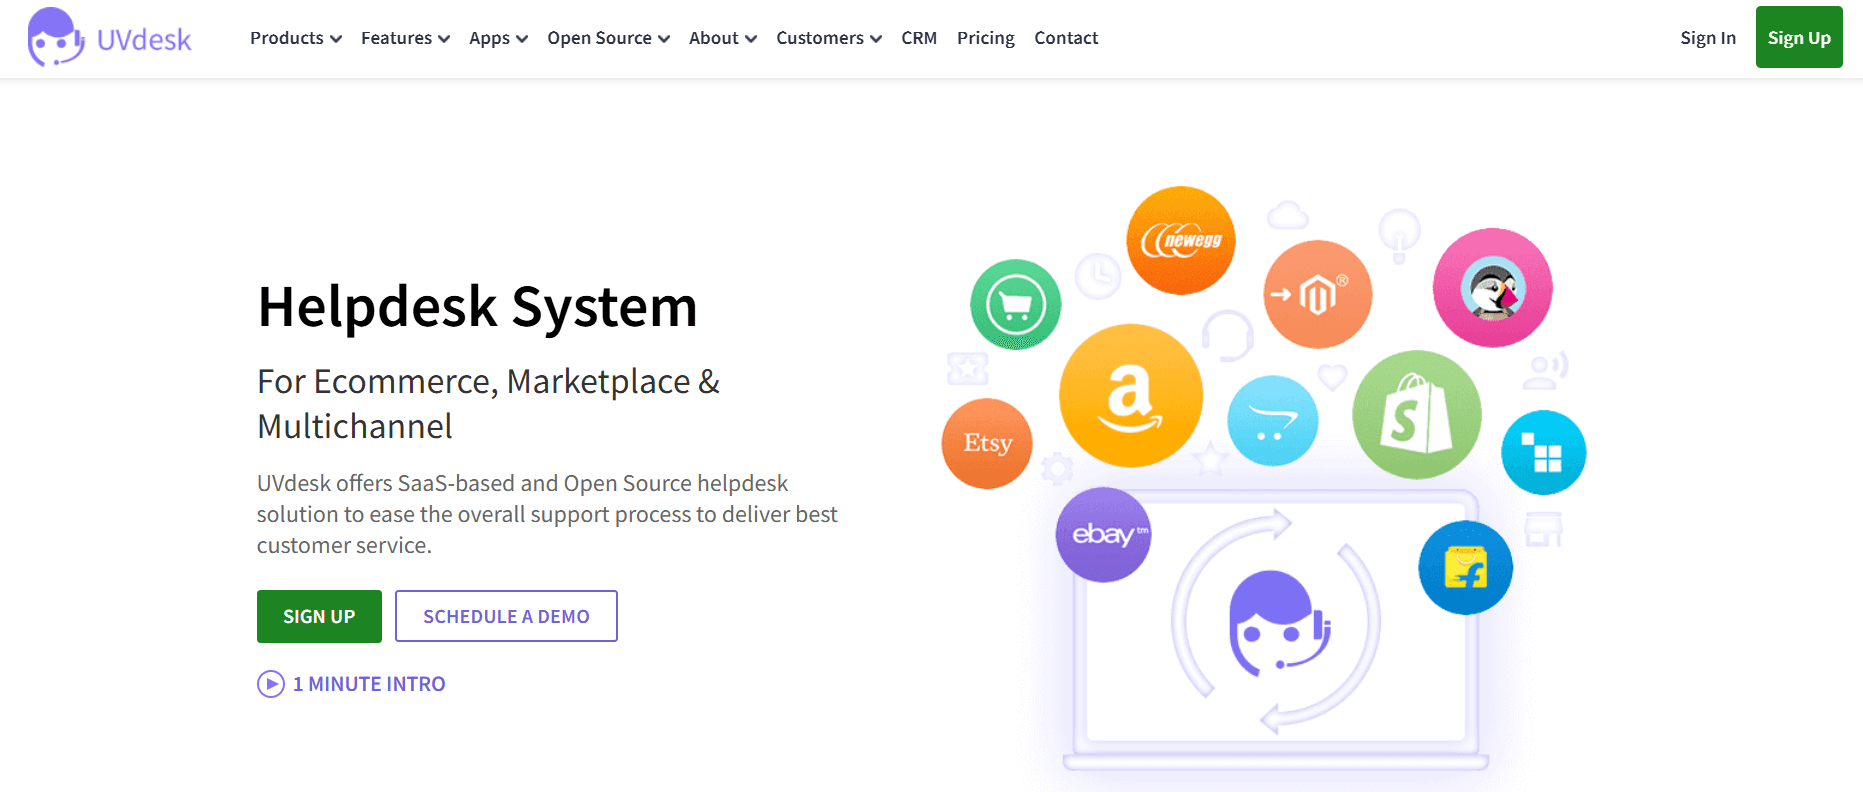Viewport: 1863px width, 792px height.
Task: Expand the Products dropdown menu
Action: coord(296,38)
